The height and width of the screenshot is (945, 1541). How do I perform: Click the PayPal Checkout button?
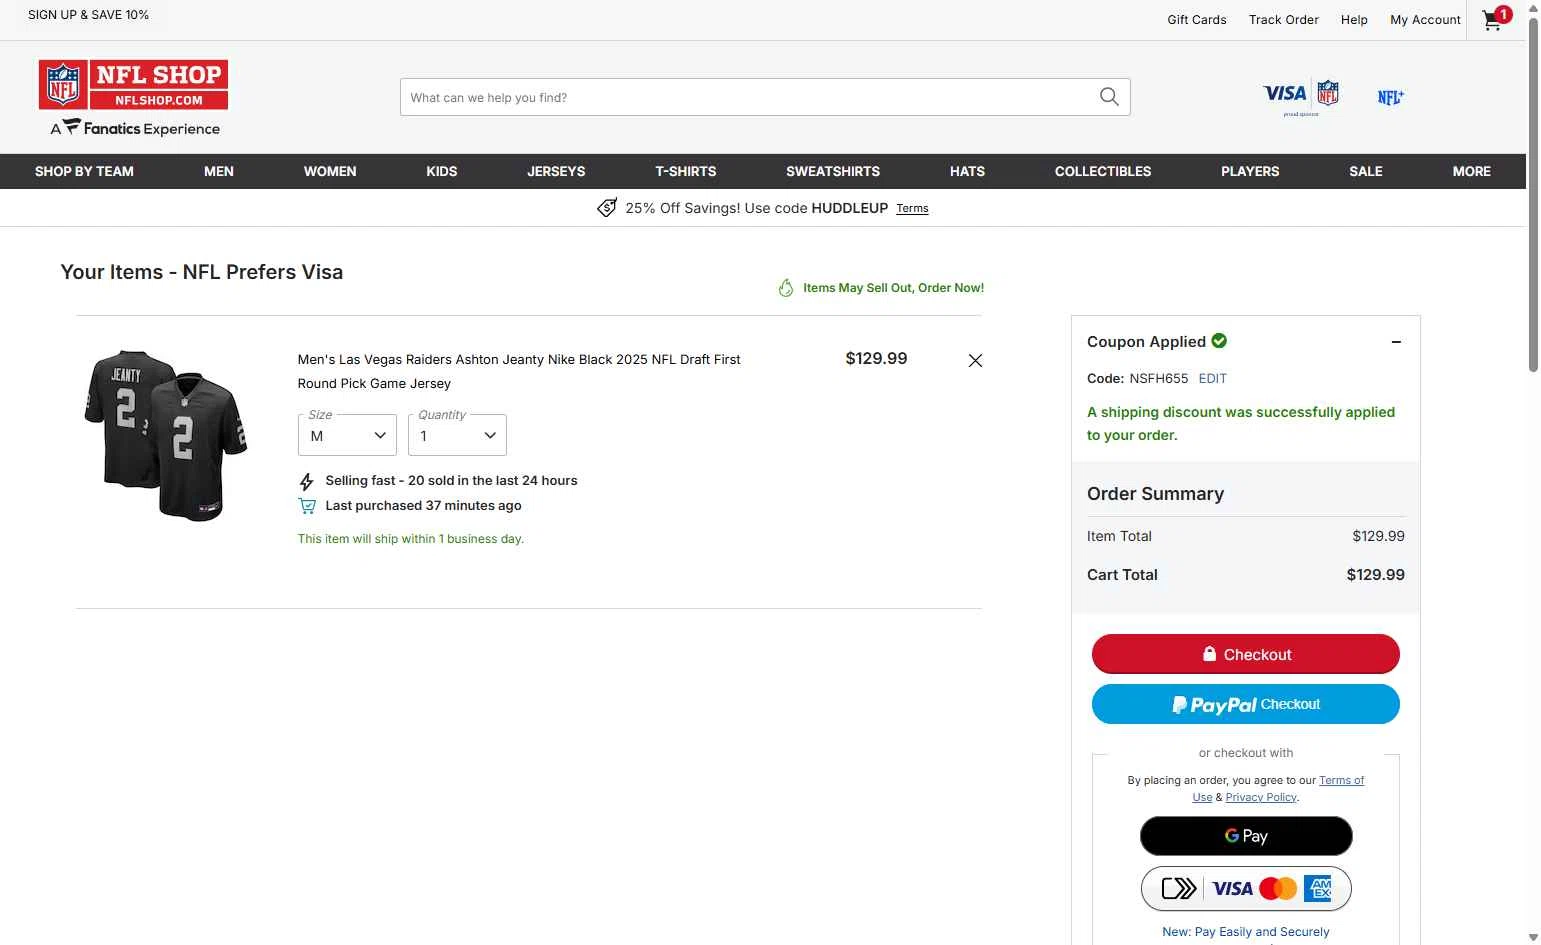(1245, 704)
